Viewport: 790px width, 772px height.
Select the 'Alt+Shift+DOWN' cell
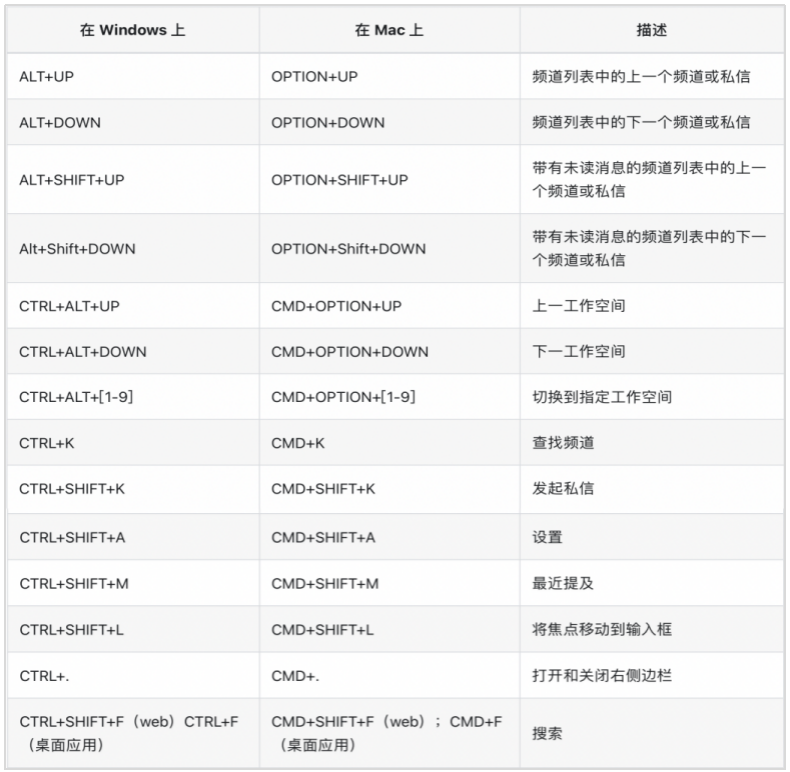click(x=133, y=248)
